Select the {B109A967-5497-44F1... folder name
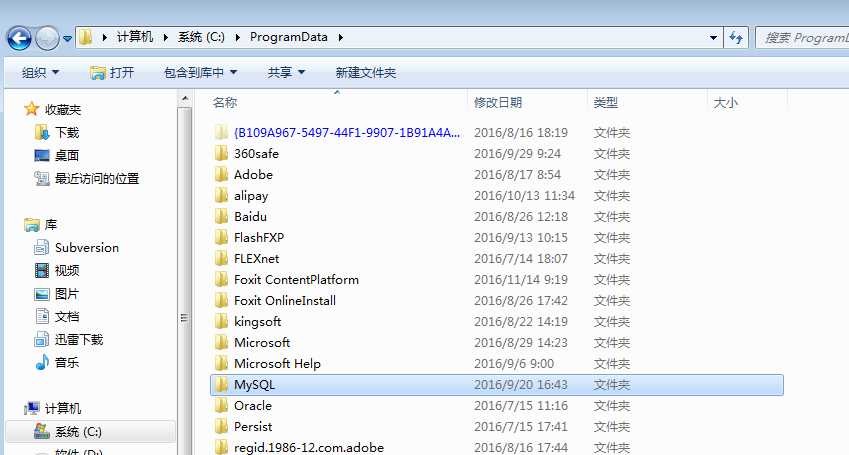Screen dimensions: 849x455 tap(347, 133)
